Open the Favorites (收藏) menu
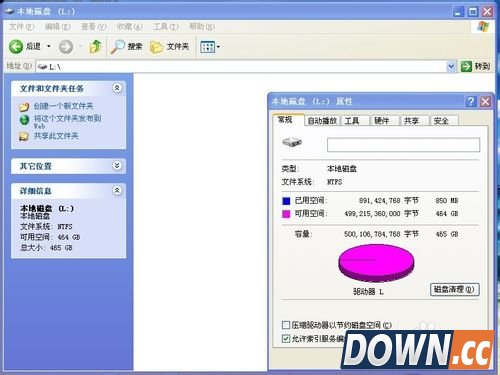 tap(129, 27)
